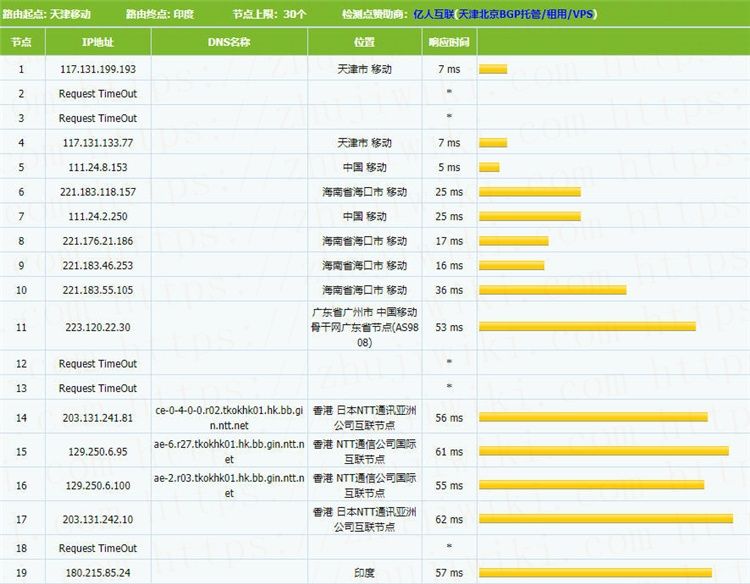Click Request TimeOut in node 3 row
750x584 pixels.
click(98, 118)
